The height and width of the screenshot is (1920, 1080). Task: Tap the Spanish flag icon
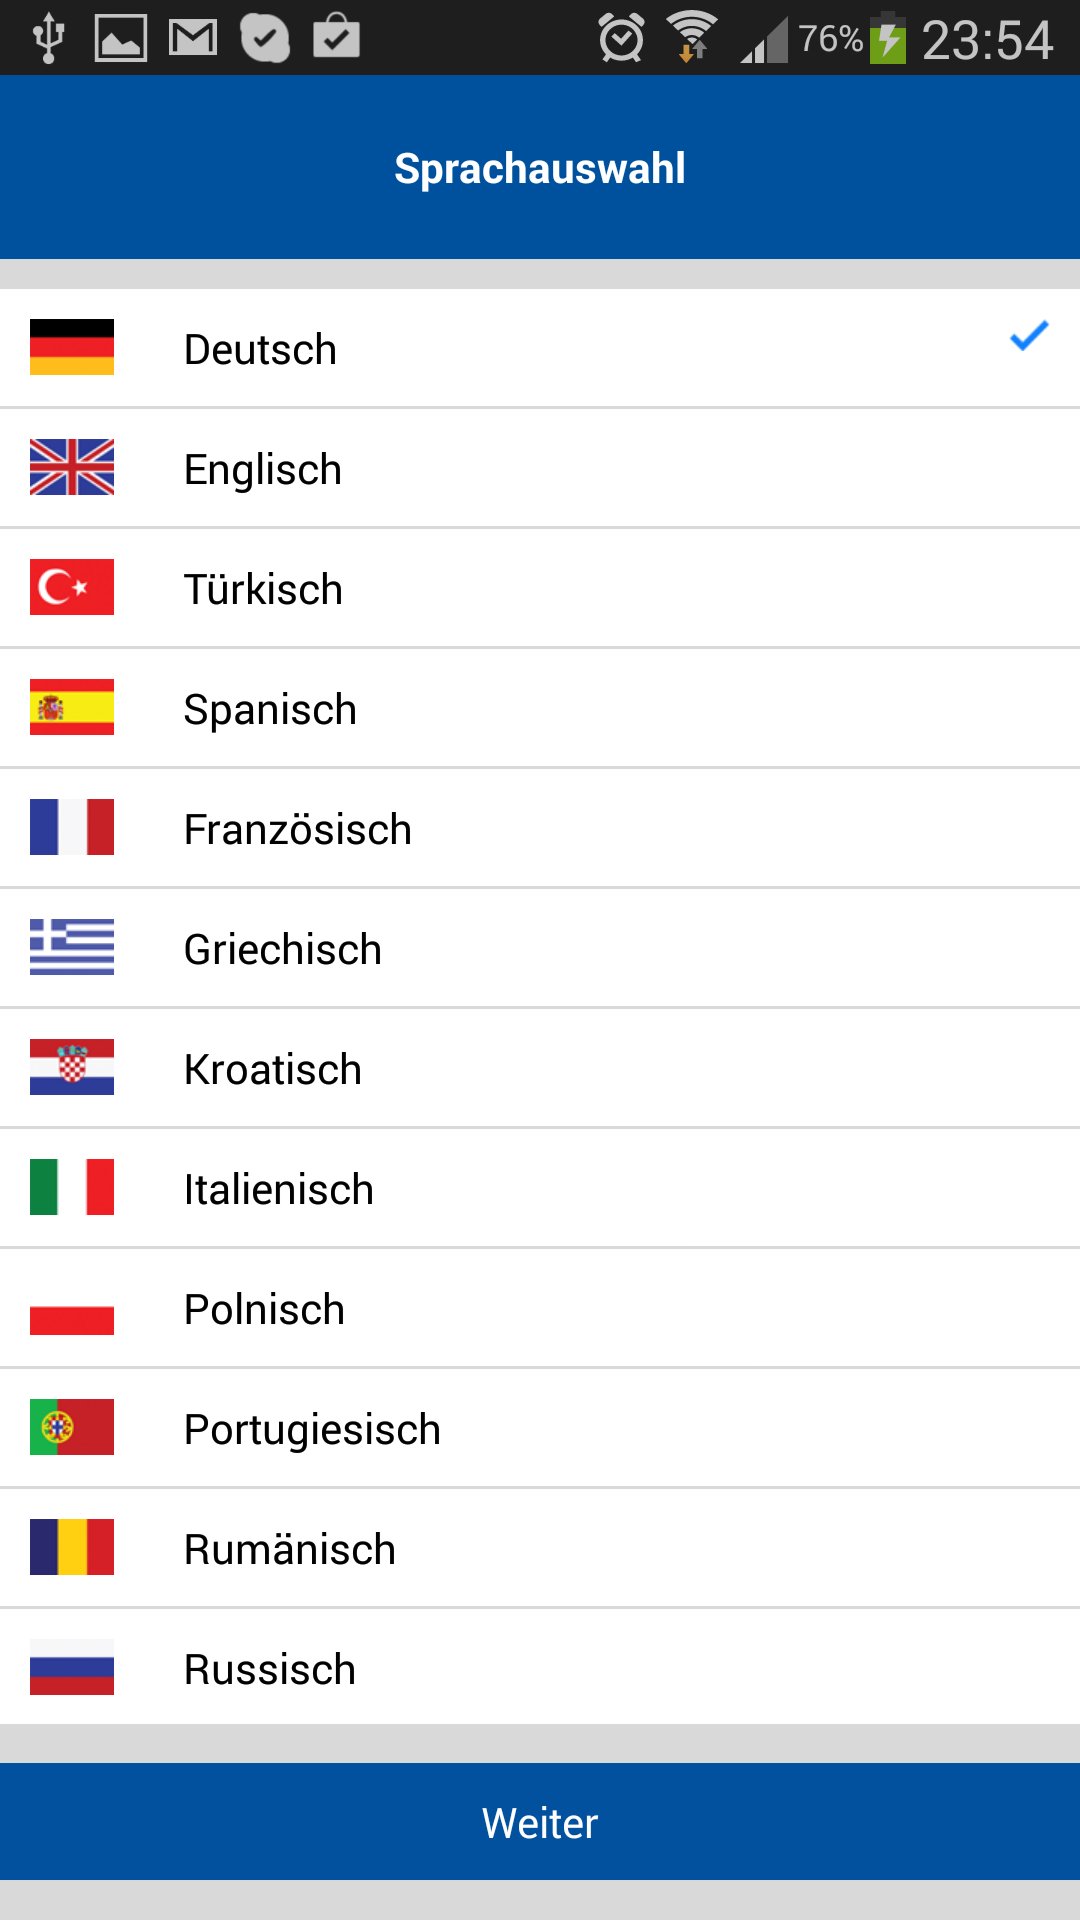[72, 707]
